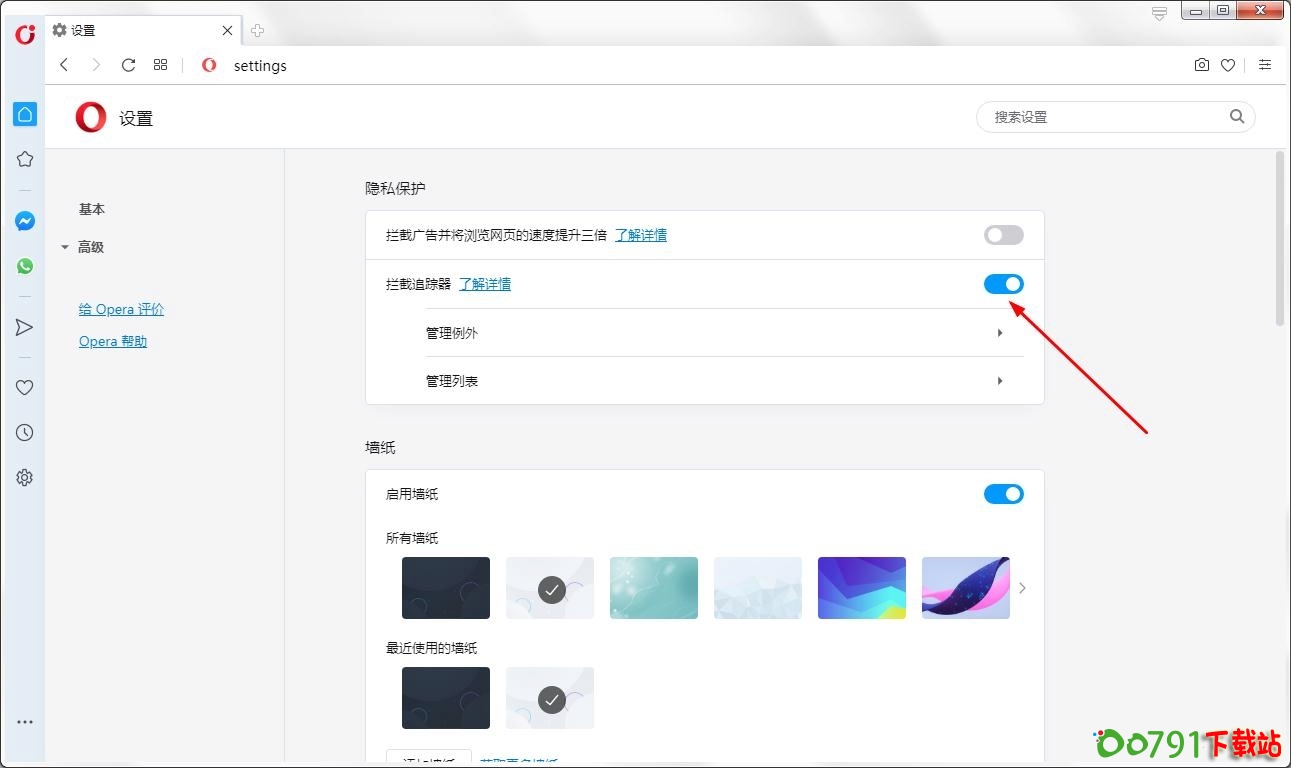Enable the ad blocker toggle
This screenshot has width=1291, height=768.
pos(1003,235)
